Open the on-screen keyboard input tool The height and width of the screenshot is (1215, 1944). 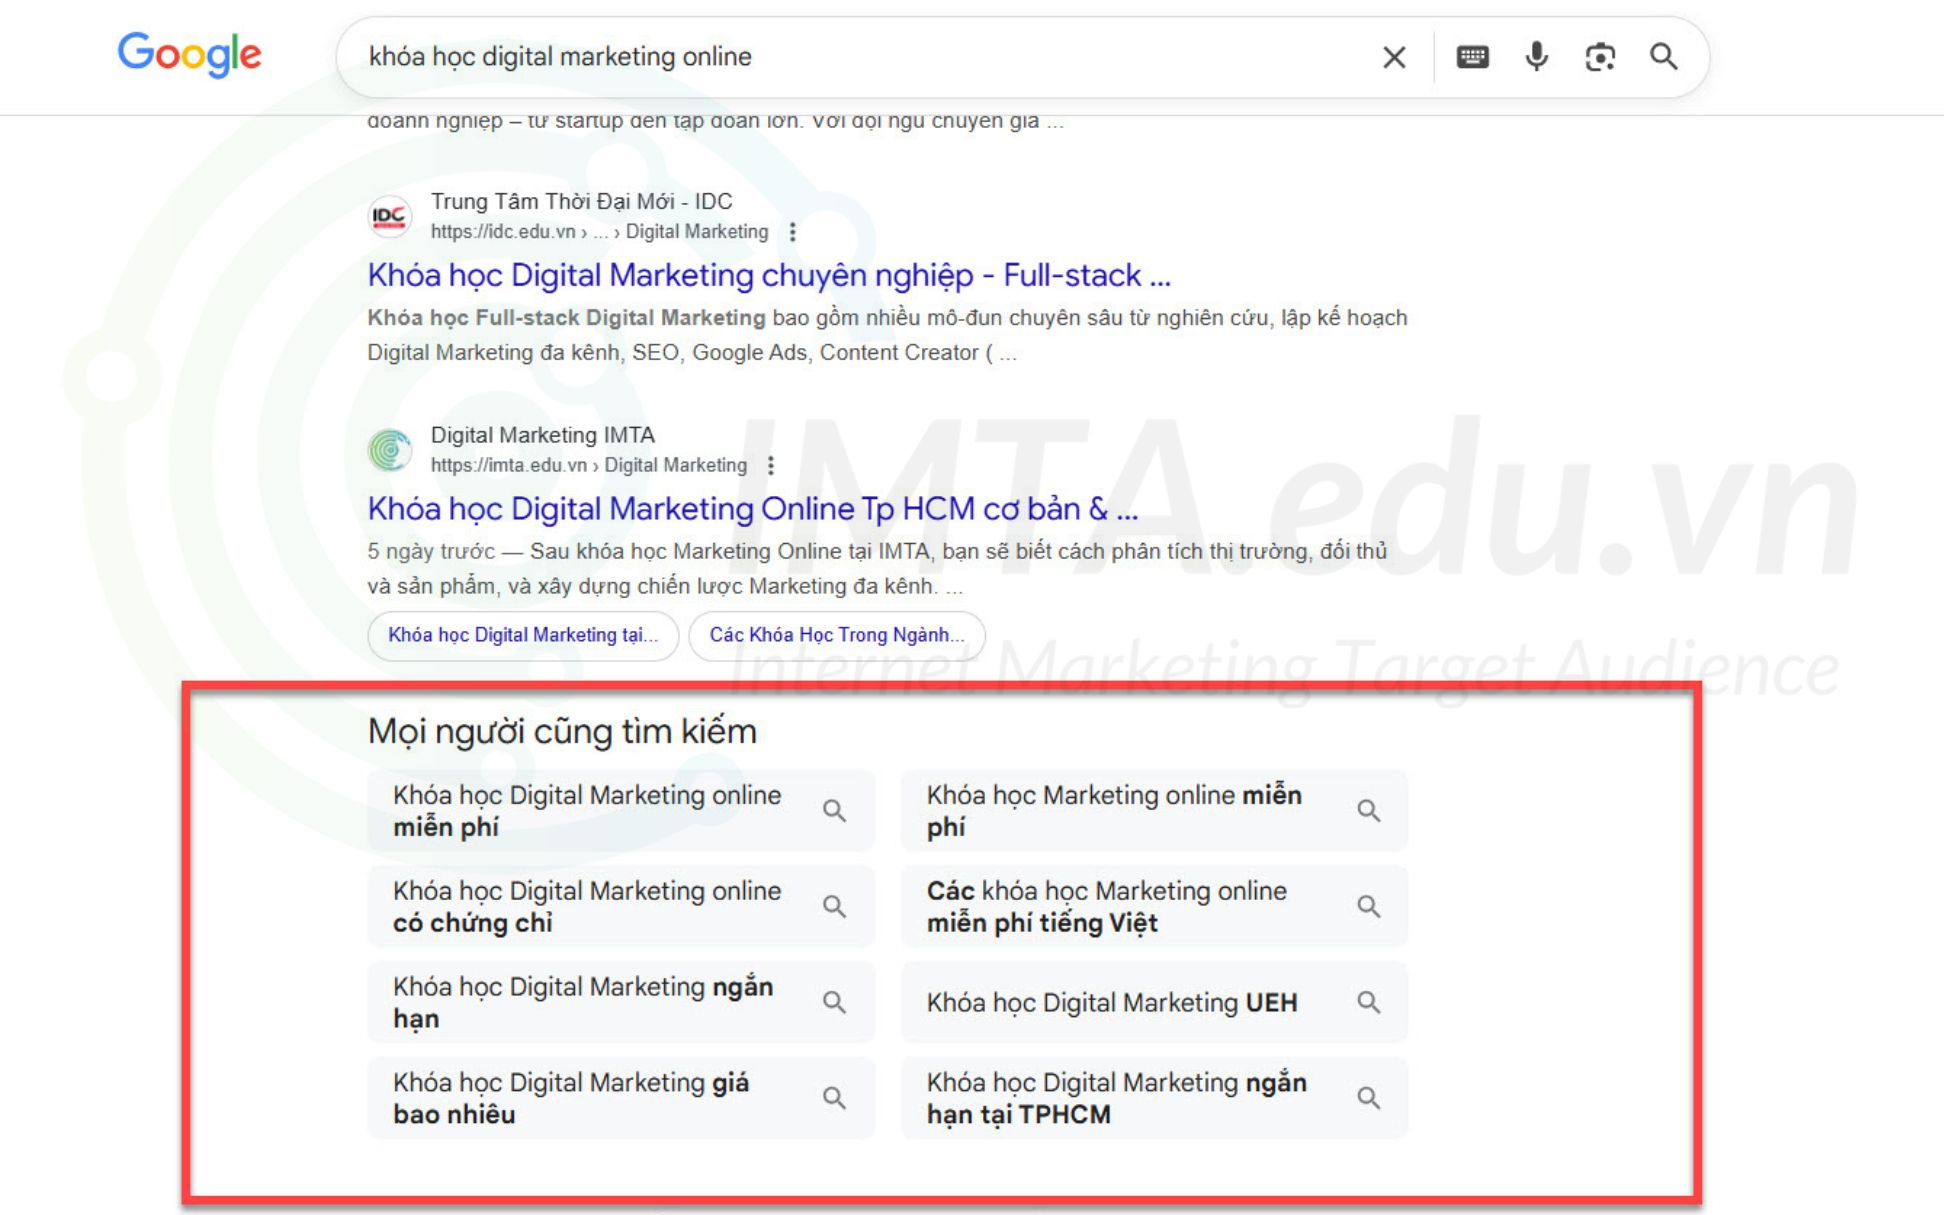coord(1472,57)
